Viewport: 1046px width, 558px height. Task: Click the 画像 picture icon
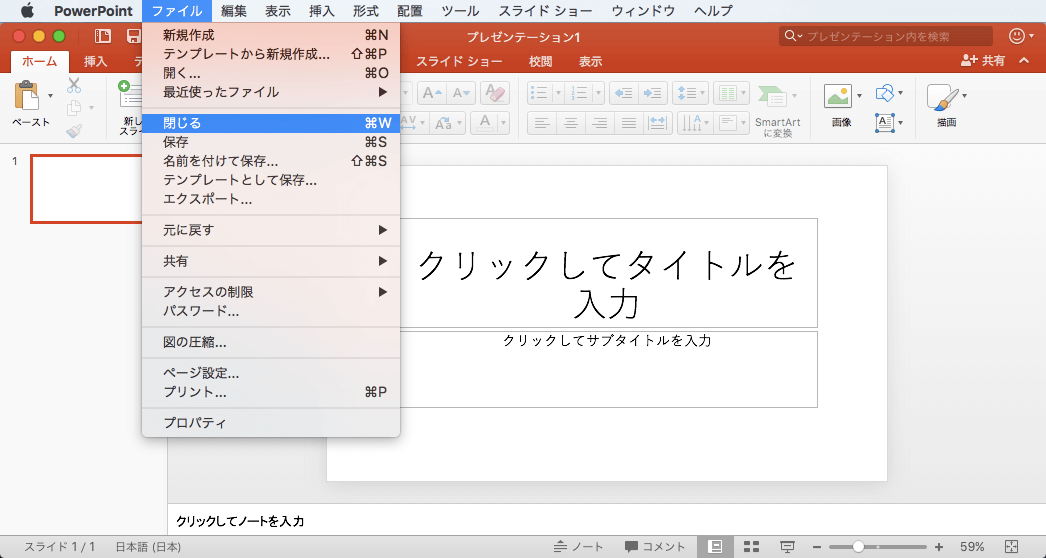click(x=838, y=95)
